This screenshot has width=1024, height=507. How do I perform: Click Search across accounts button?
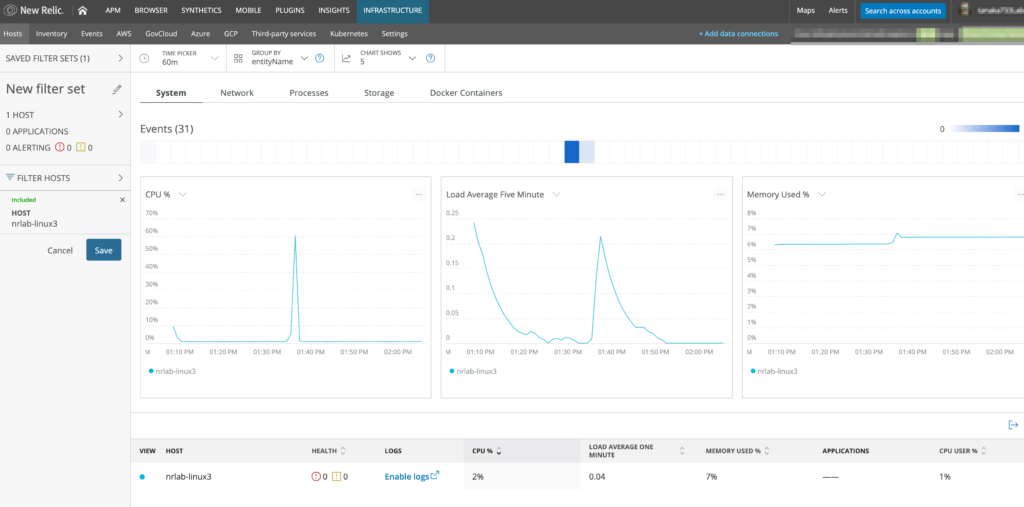(x=903, y=10)
